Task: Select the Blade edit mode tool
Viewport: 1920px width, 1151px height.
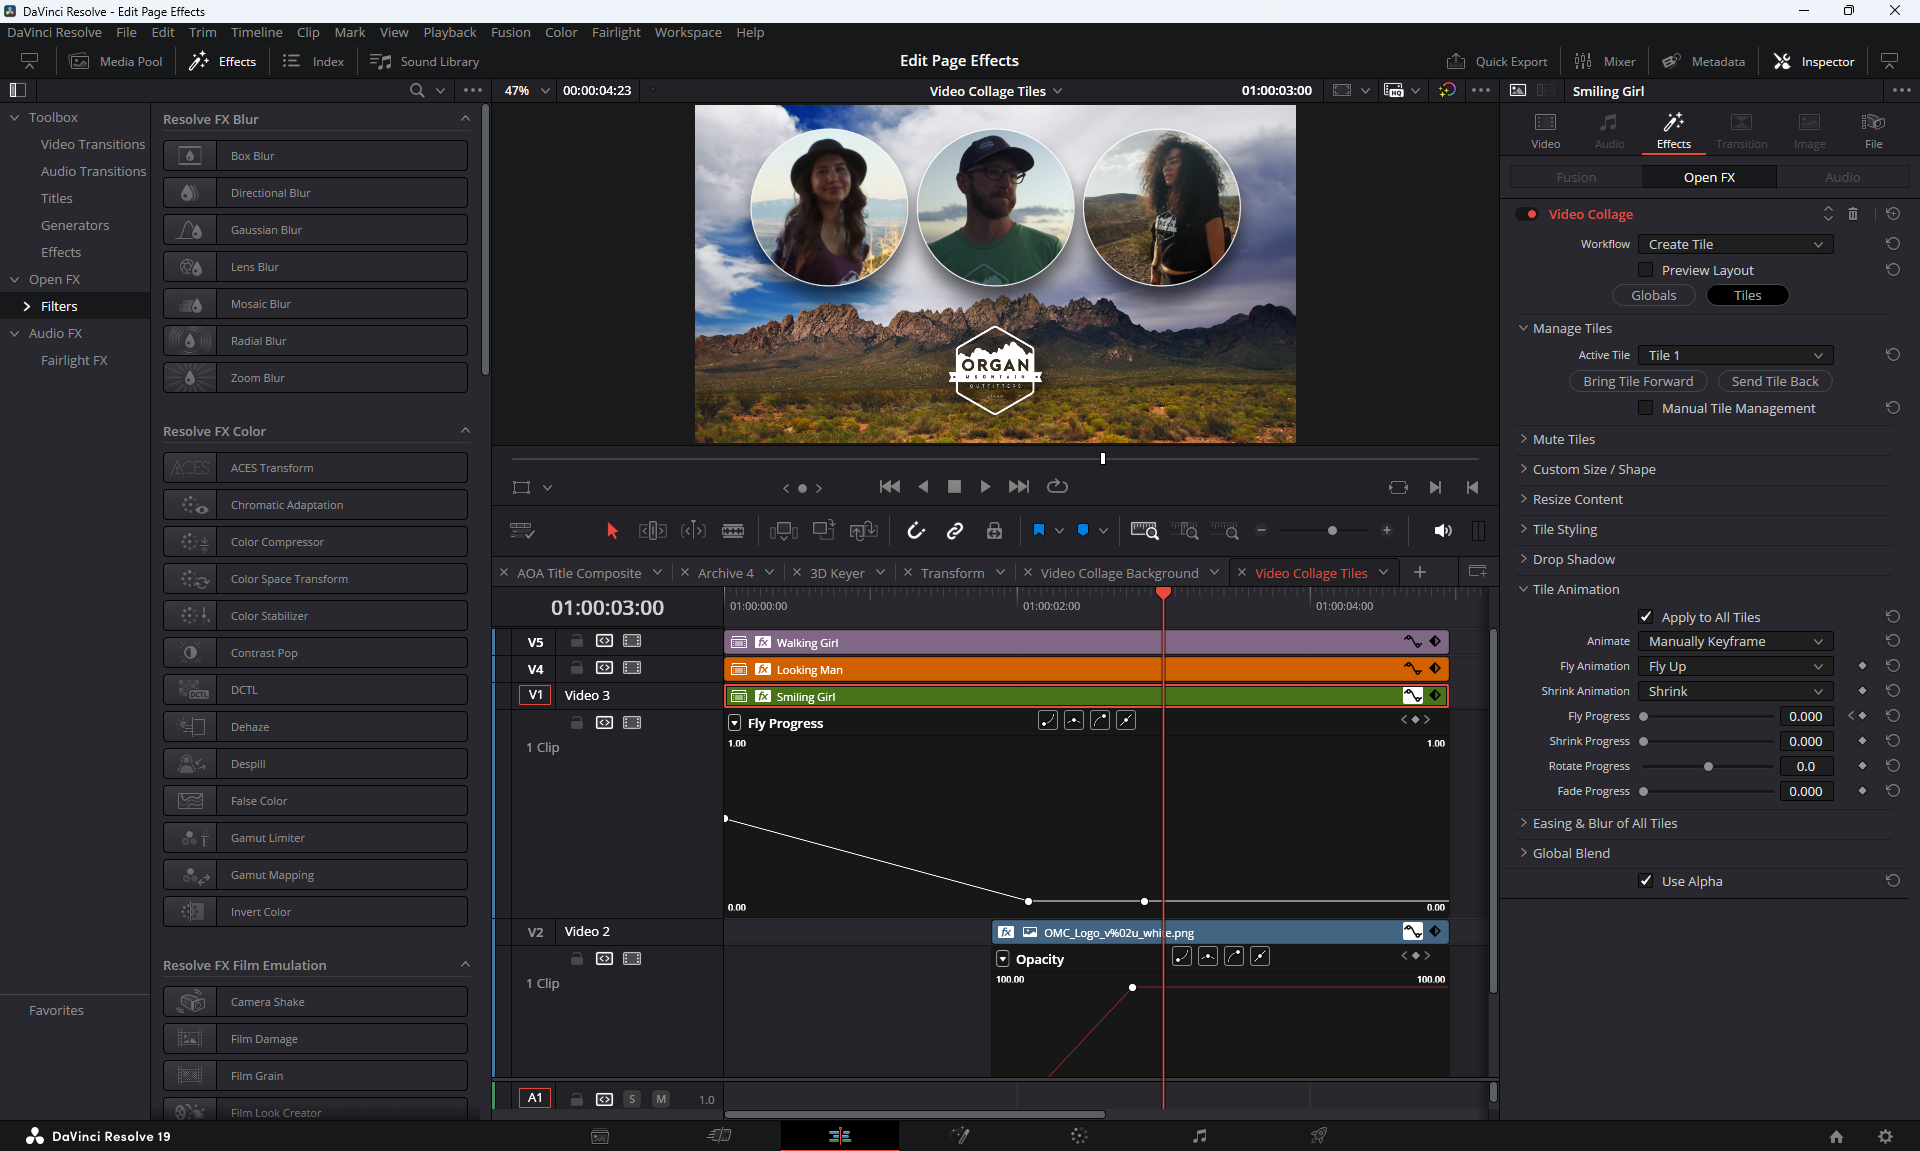Action: [733, 531]
